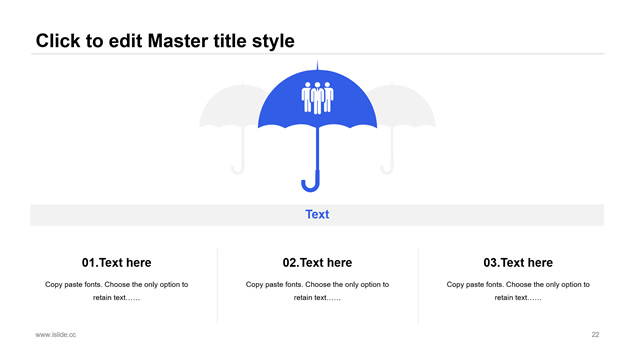Select the '03.Text here' heading
Image resolution: width=635 pixels, height=361 pixels.
coord(518,263)
